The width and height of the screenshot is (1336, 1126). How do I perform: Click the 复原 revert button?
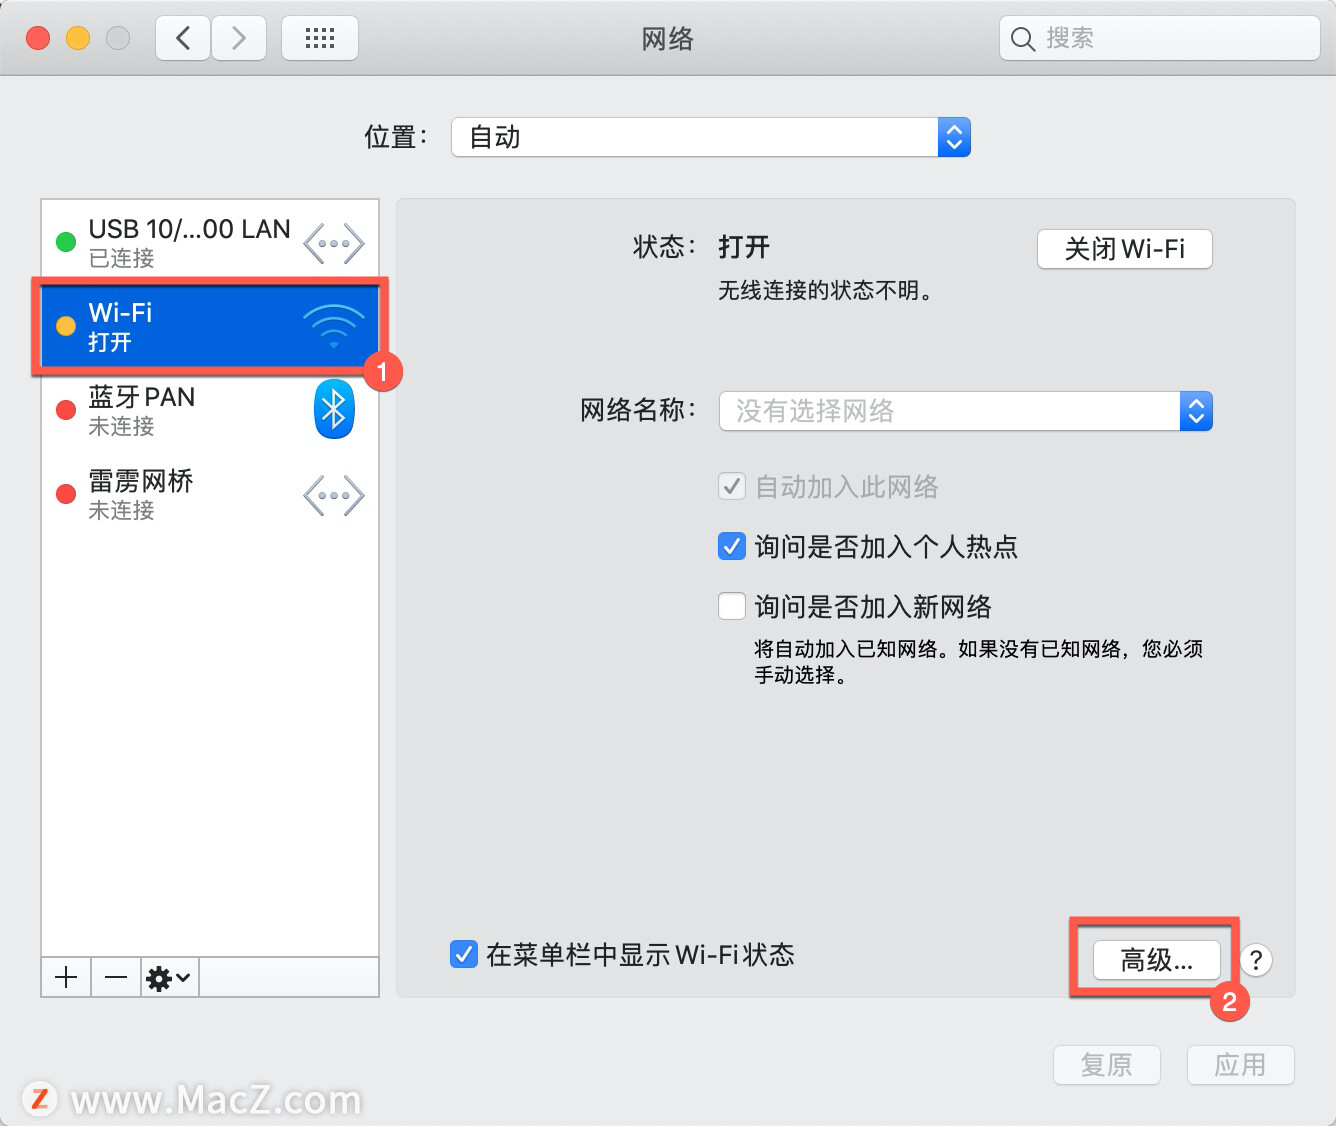point(1106,1065)
